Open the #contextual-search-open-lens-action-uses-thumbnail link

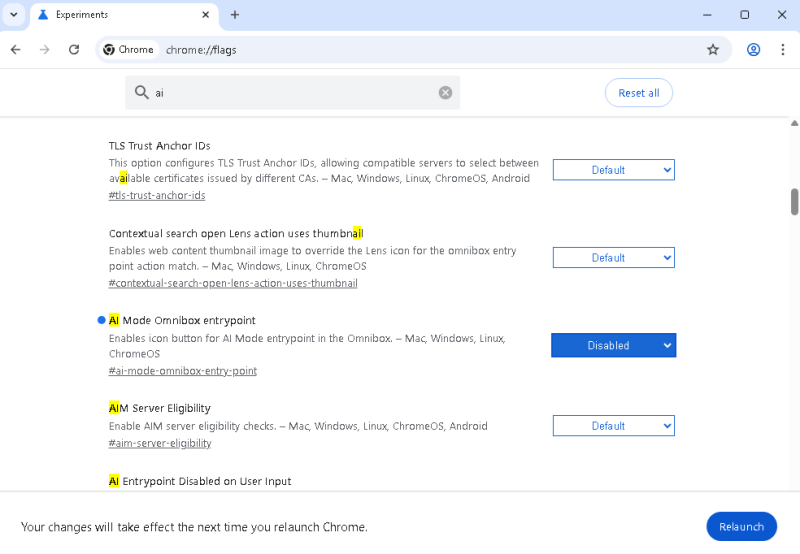point(233,283)
